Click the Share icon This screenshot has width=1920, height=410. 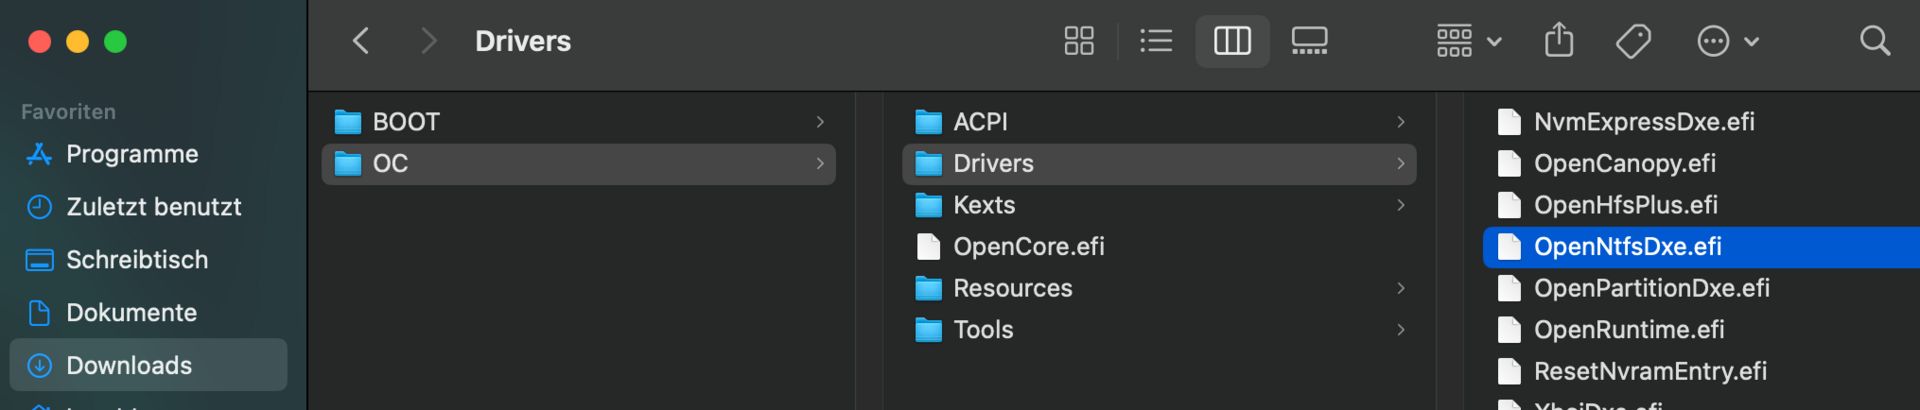(x=1559, y=41)
